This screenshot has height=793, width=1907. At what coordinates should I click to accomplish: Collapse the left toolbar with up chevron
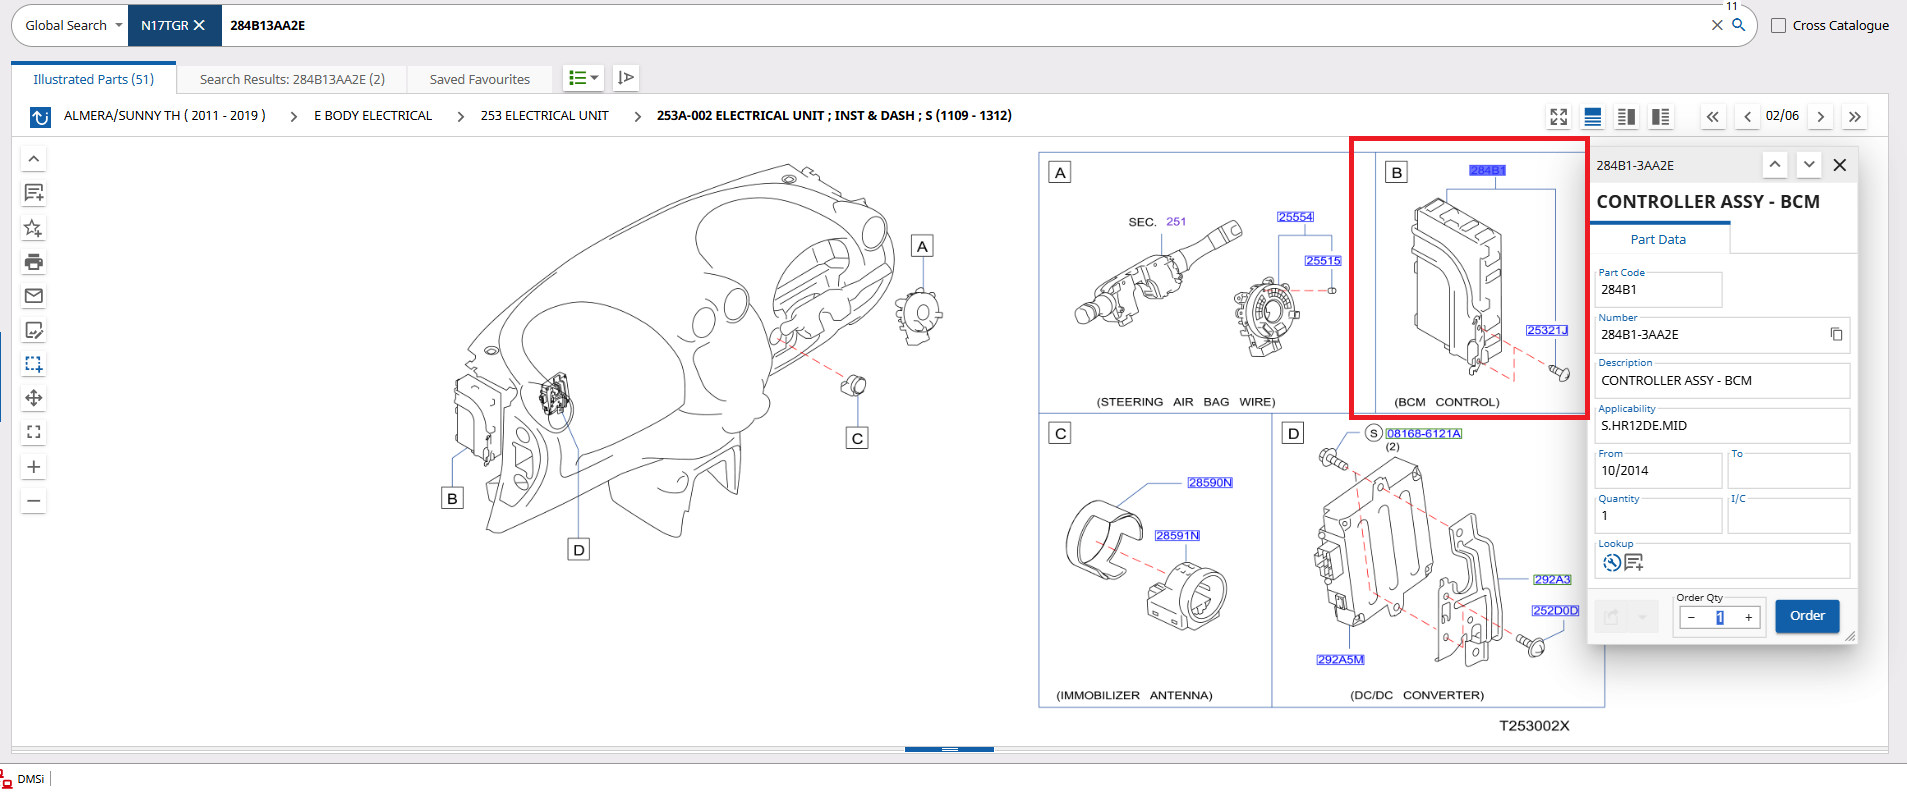point(34,159)
